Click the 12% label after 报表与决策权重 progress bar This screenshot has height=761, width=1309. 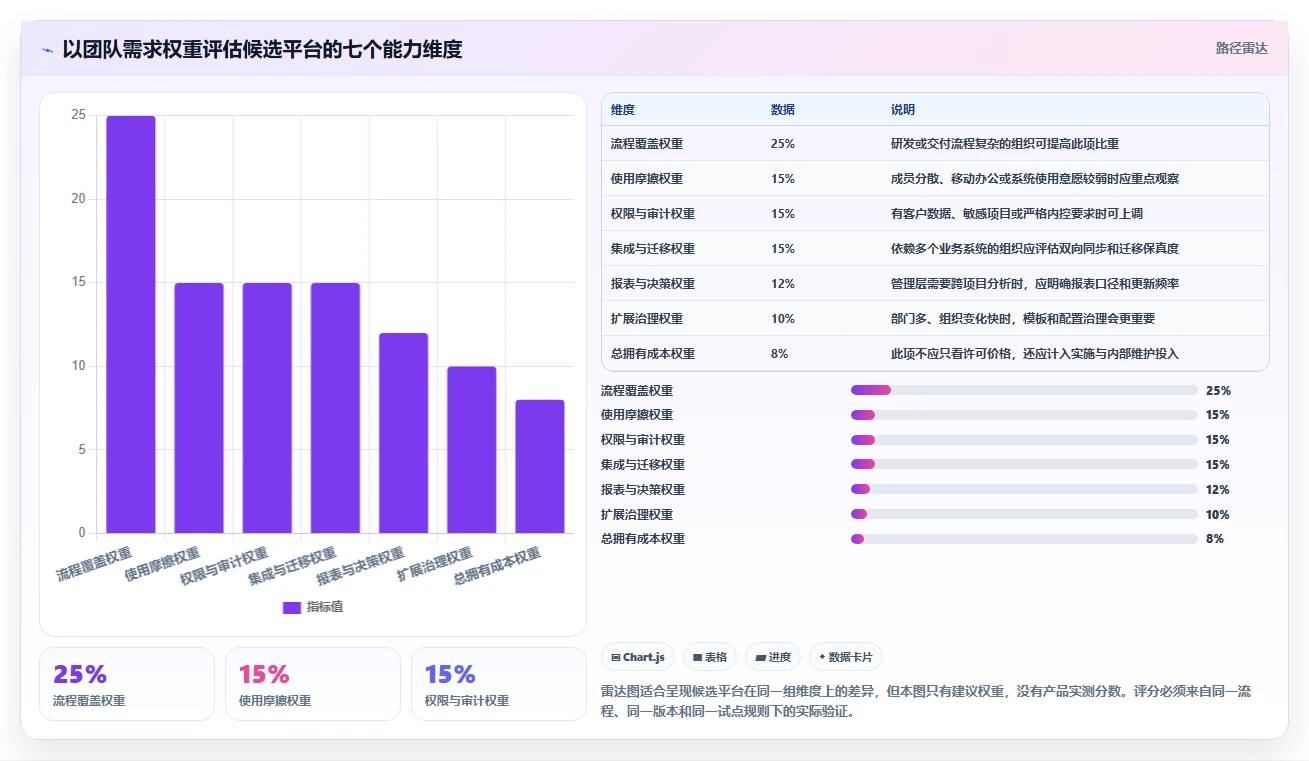coord(1218,490)
